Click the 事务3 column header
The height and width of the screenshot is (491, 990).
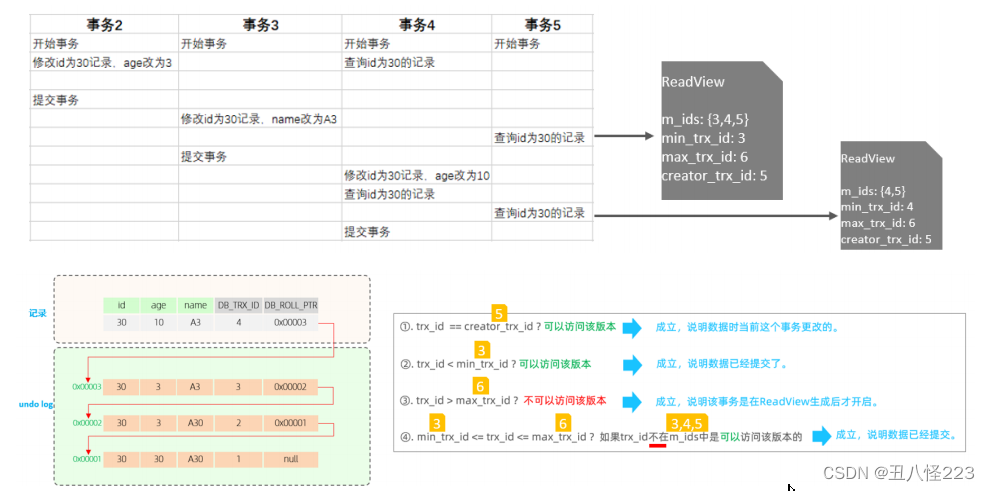(260, 25)
